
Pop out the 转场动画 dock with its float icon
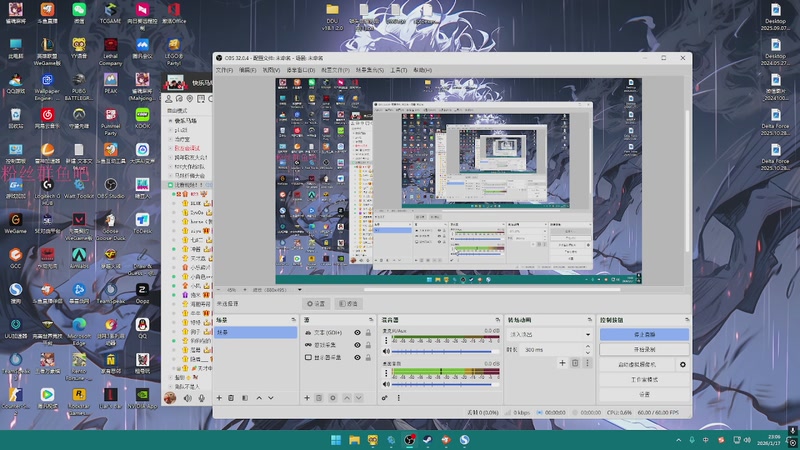point(589,320)
